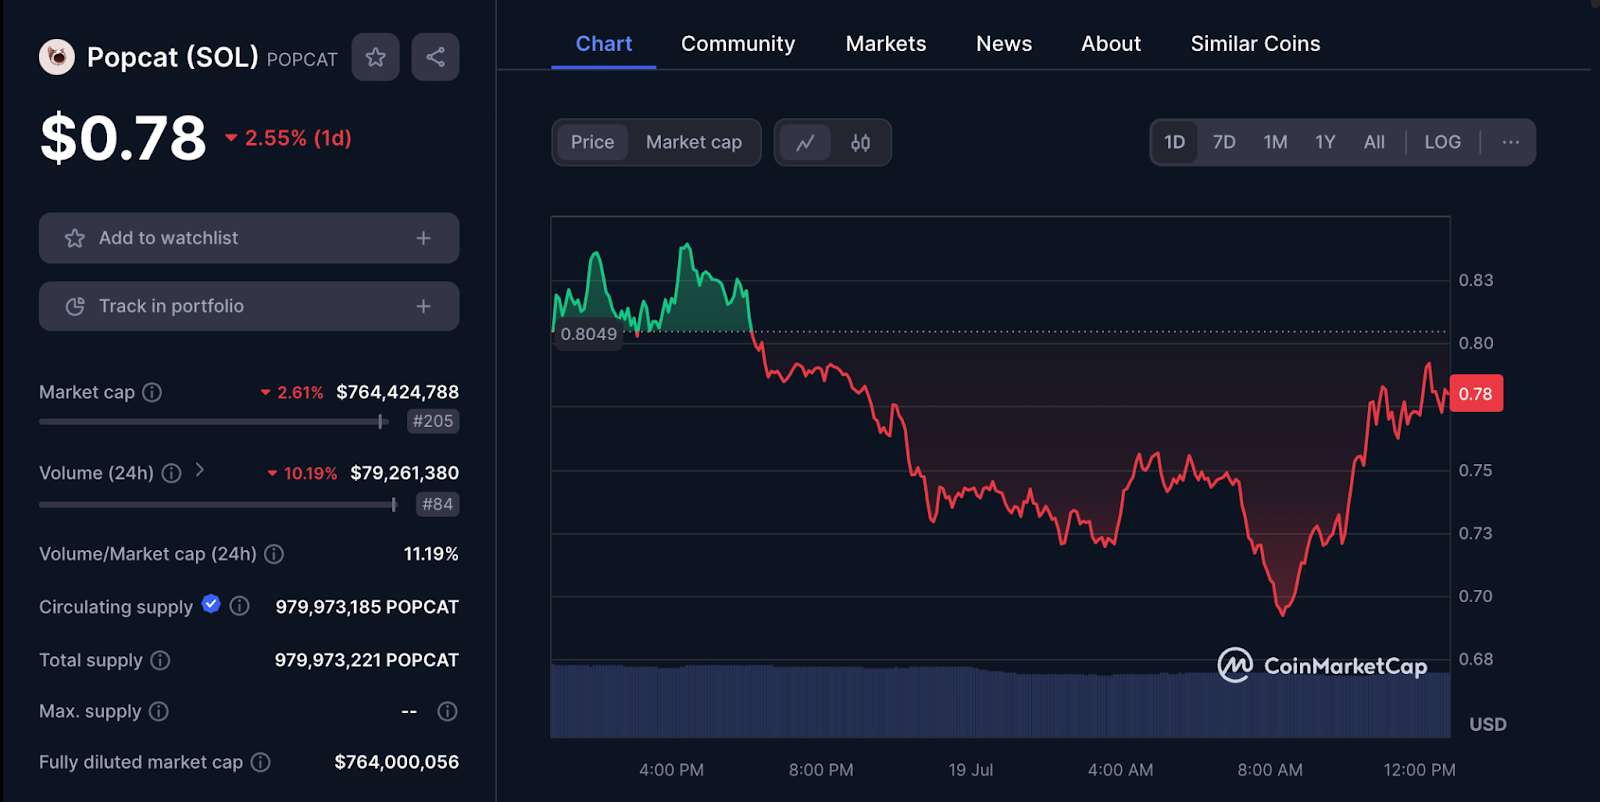Open the share icon button
Image resolution: width=1600 pixels, height=802 pixels.
pos(435,57)
